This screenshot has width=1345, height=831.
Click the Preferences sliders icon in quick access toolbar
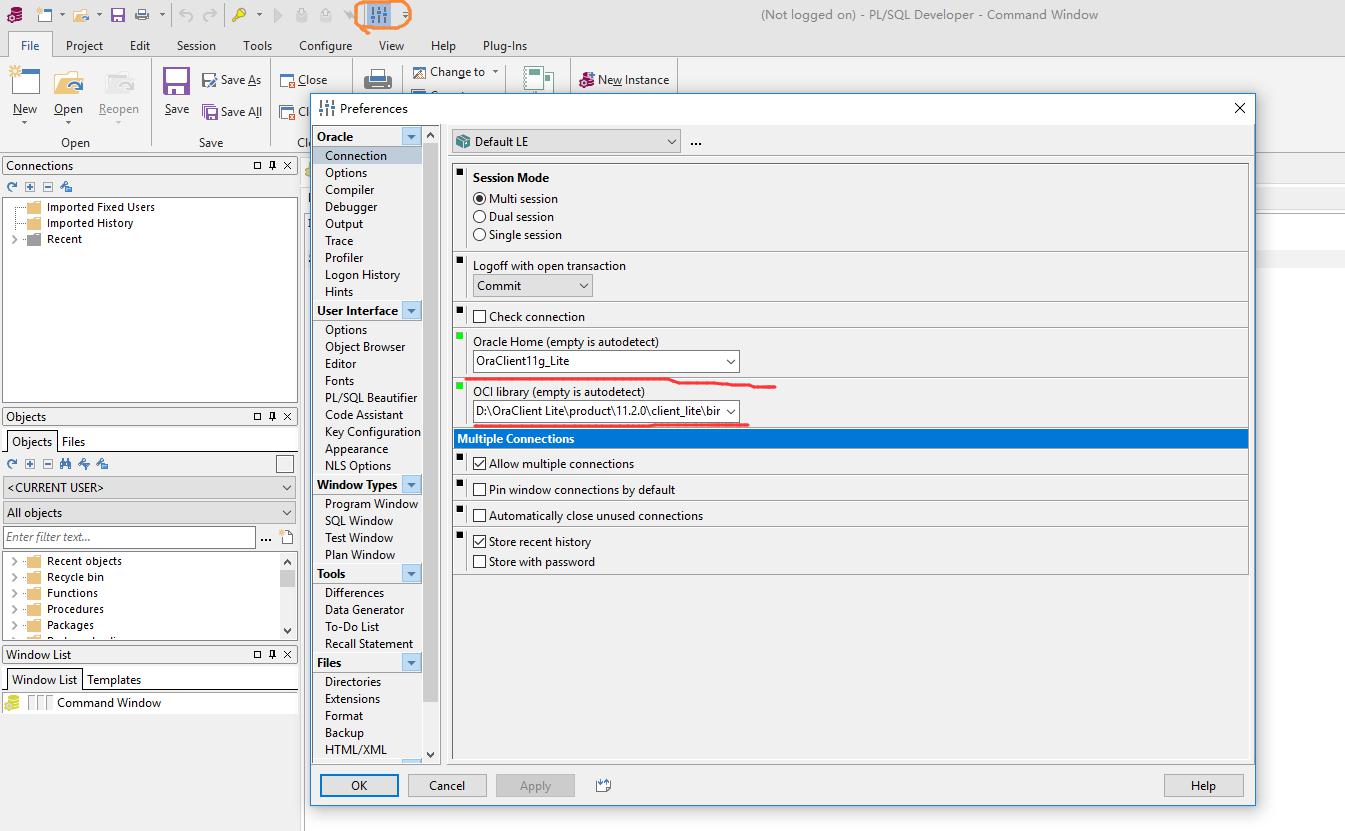(x=380, y=15)
